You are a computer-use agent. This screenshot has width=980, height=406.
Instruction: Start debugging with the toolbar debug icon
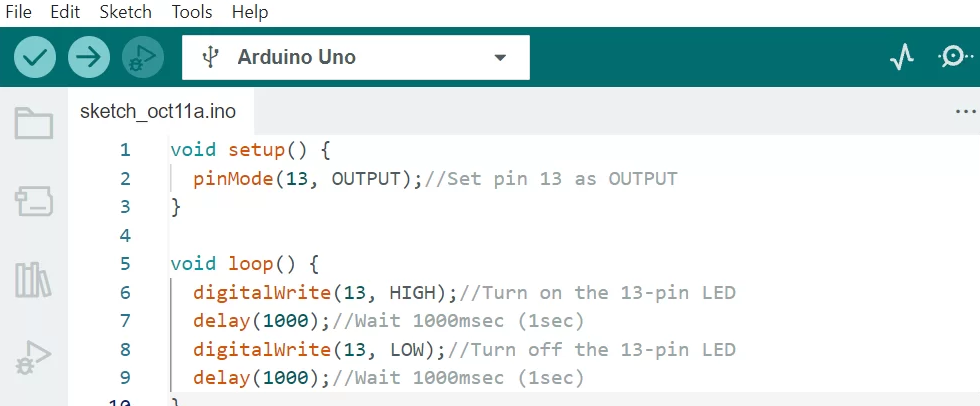tap(143, 57)
